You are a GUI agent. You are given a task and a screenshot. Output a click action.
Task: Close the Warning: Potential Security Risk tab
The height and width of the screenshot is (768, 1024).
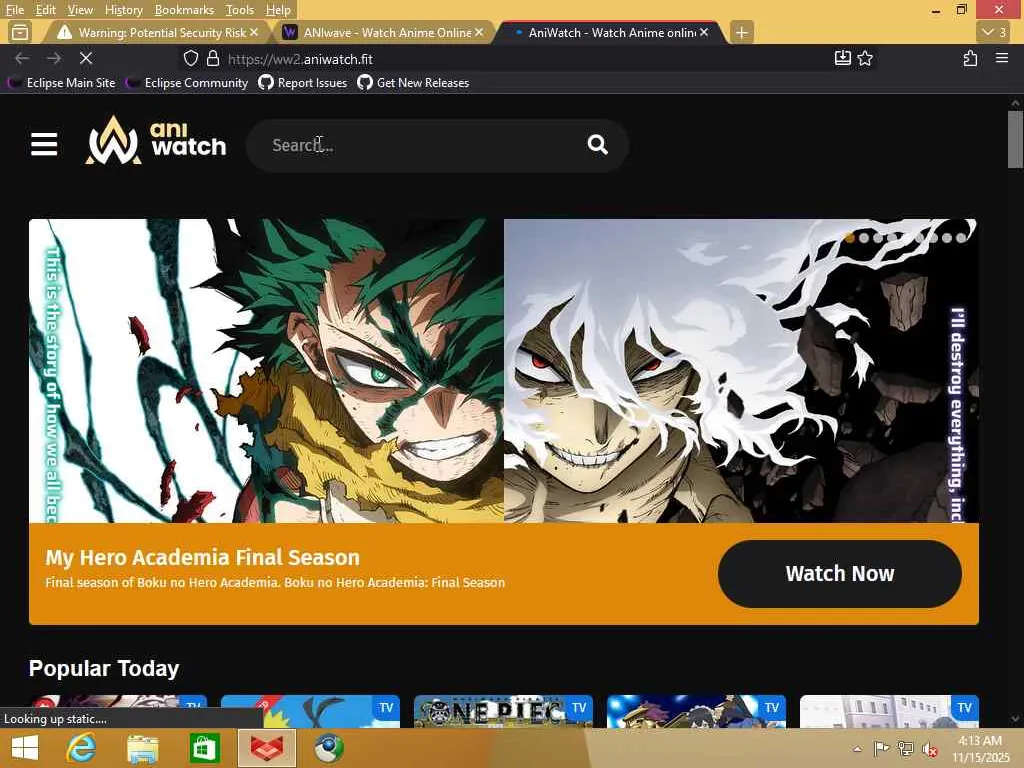click(254, 32)
